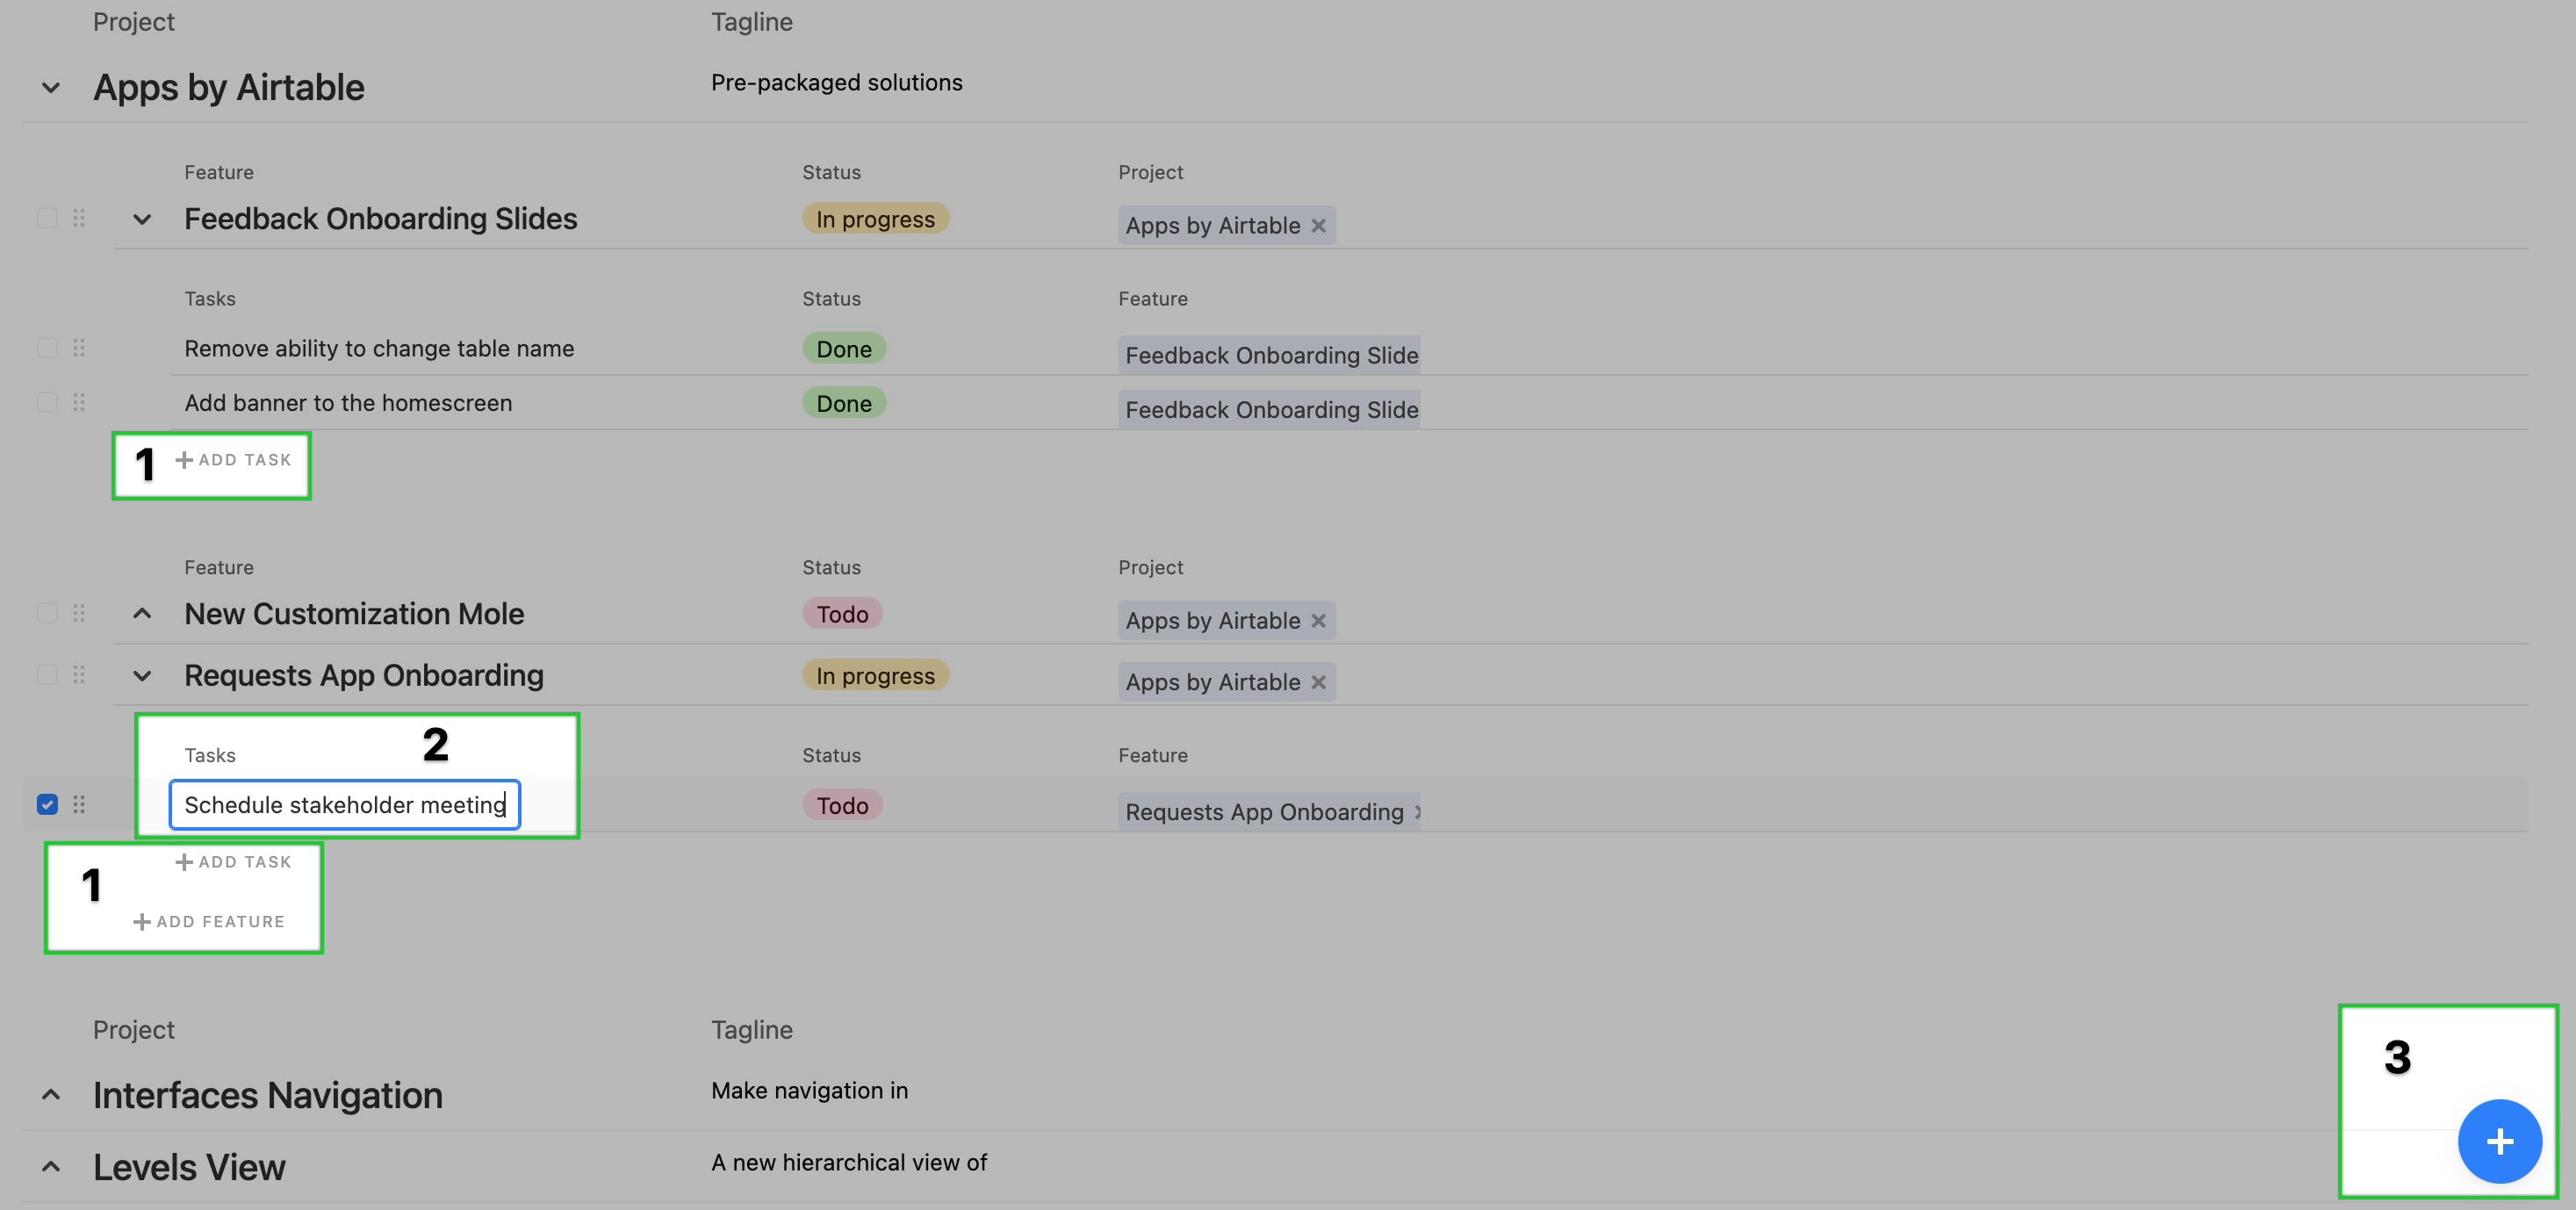Expand the New Customization Mole feature
Image resolution: width=2576 pixels, height=1210 pixels.
[x=142, y=614]
